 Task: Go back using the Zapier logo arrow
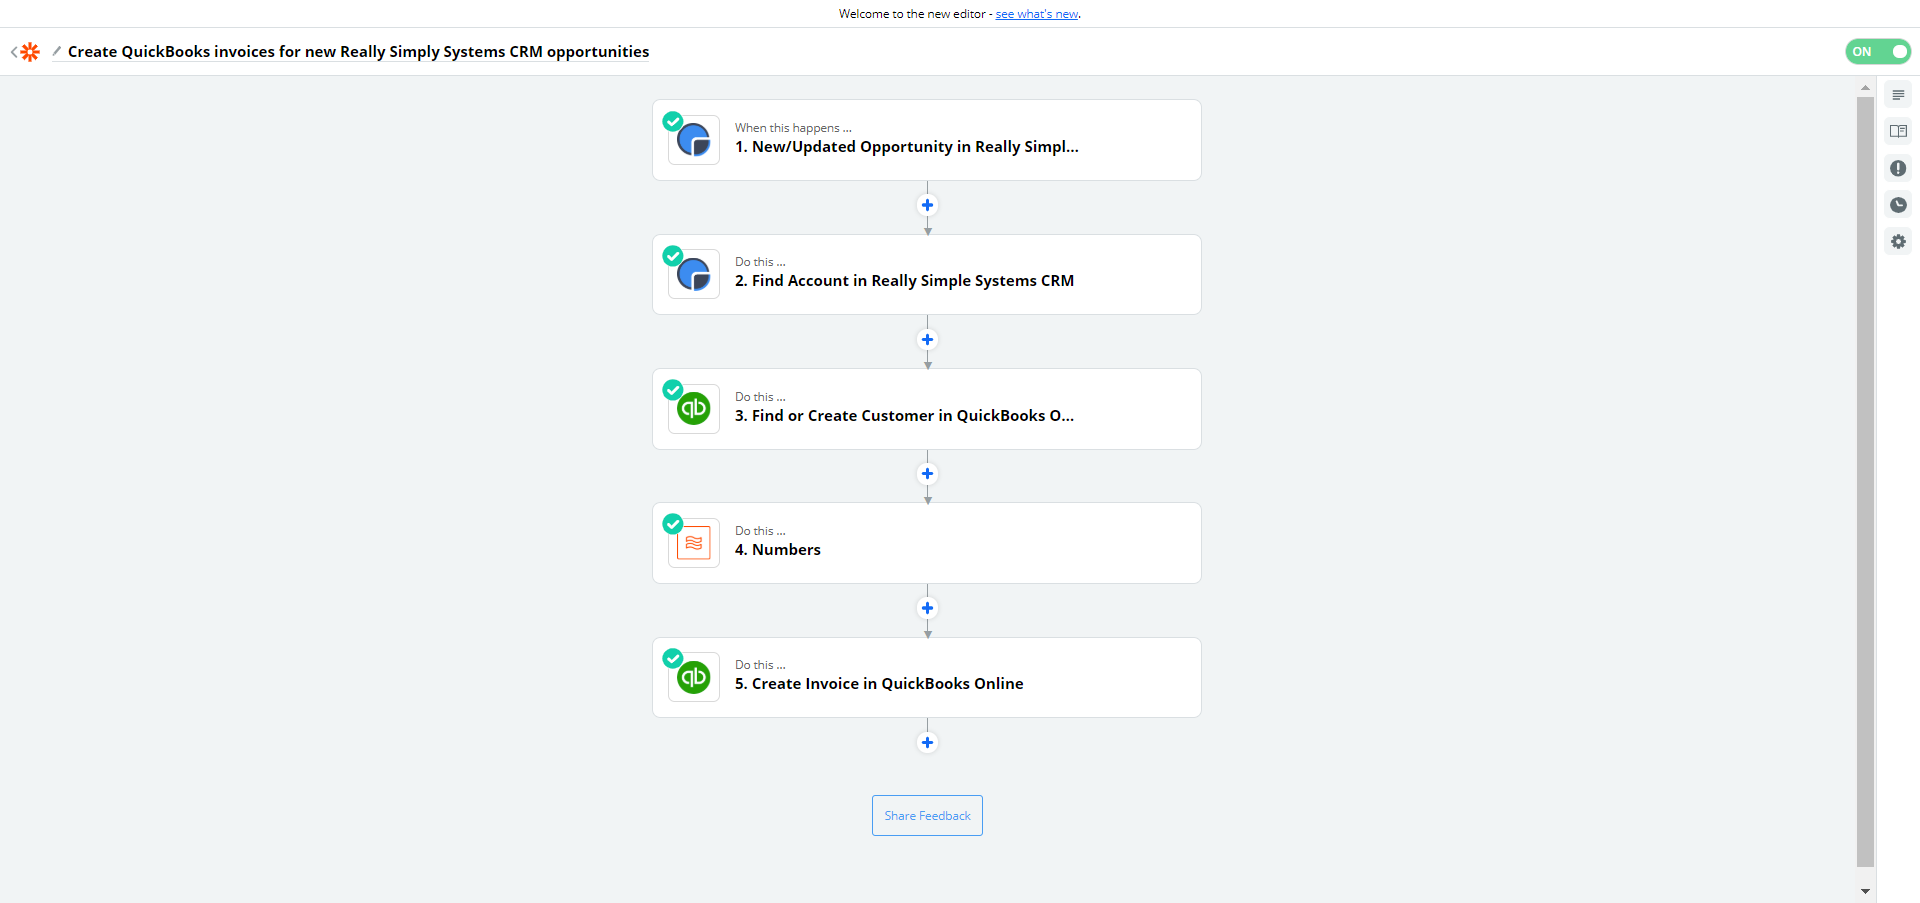pyautogui.click(x=25, y=52)
